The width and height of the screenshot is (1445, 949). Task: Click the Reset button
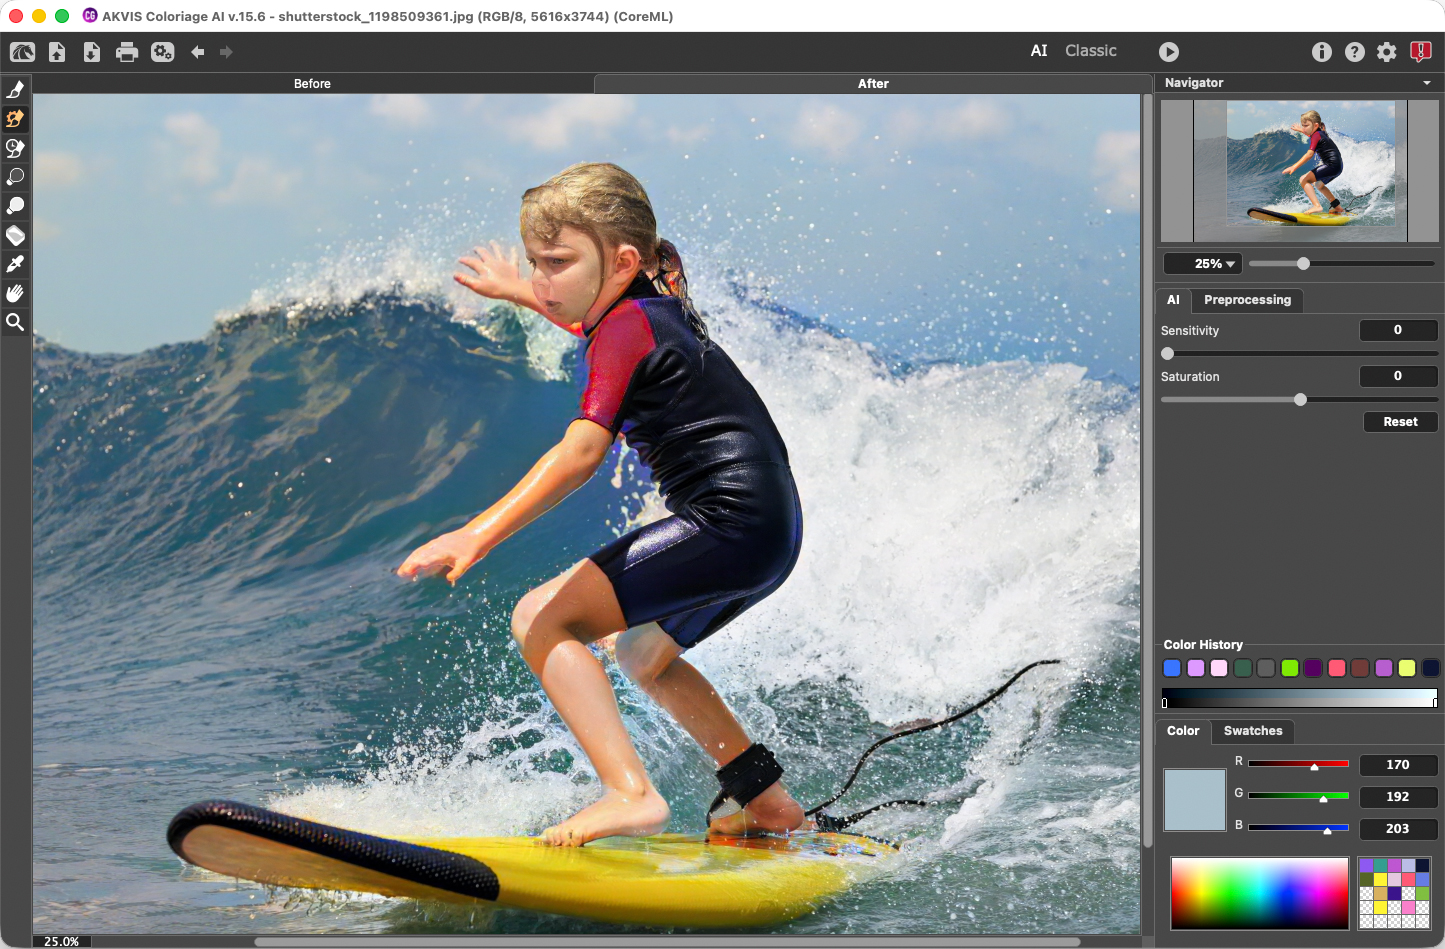1400,422
